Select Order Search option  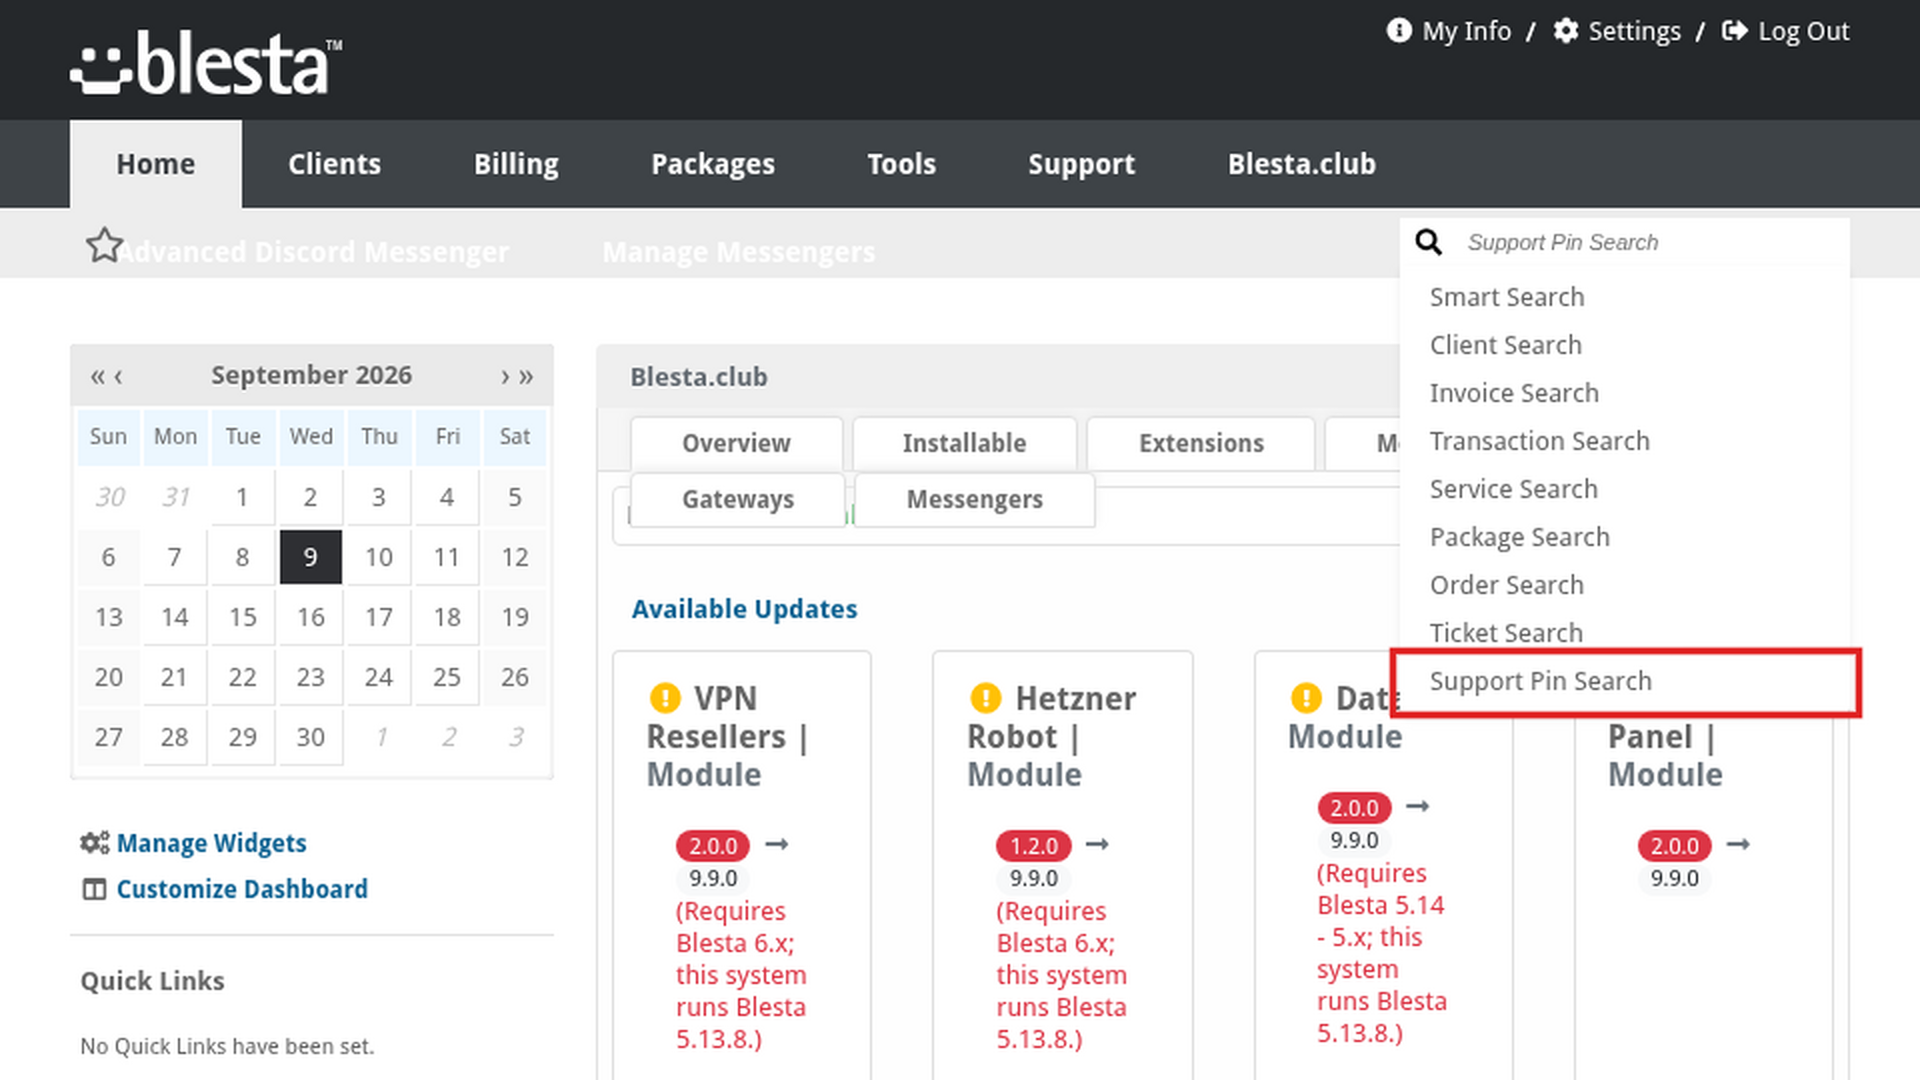pyautogui.click(x=1625, y=585)
